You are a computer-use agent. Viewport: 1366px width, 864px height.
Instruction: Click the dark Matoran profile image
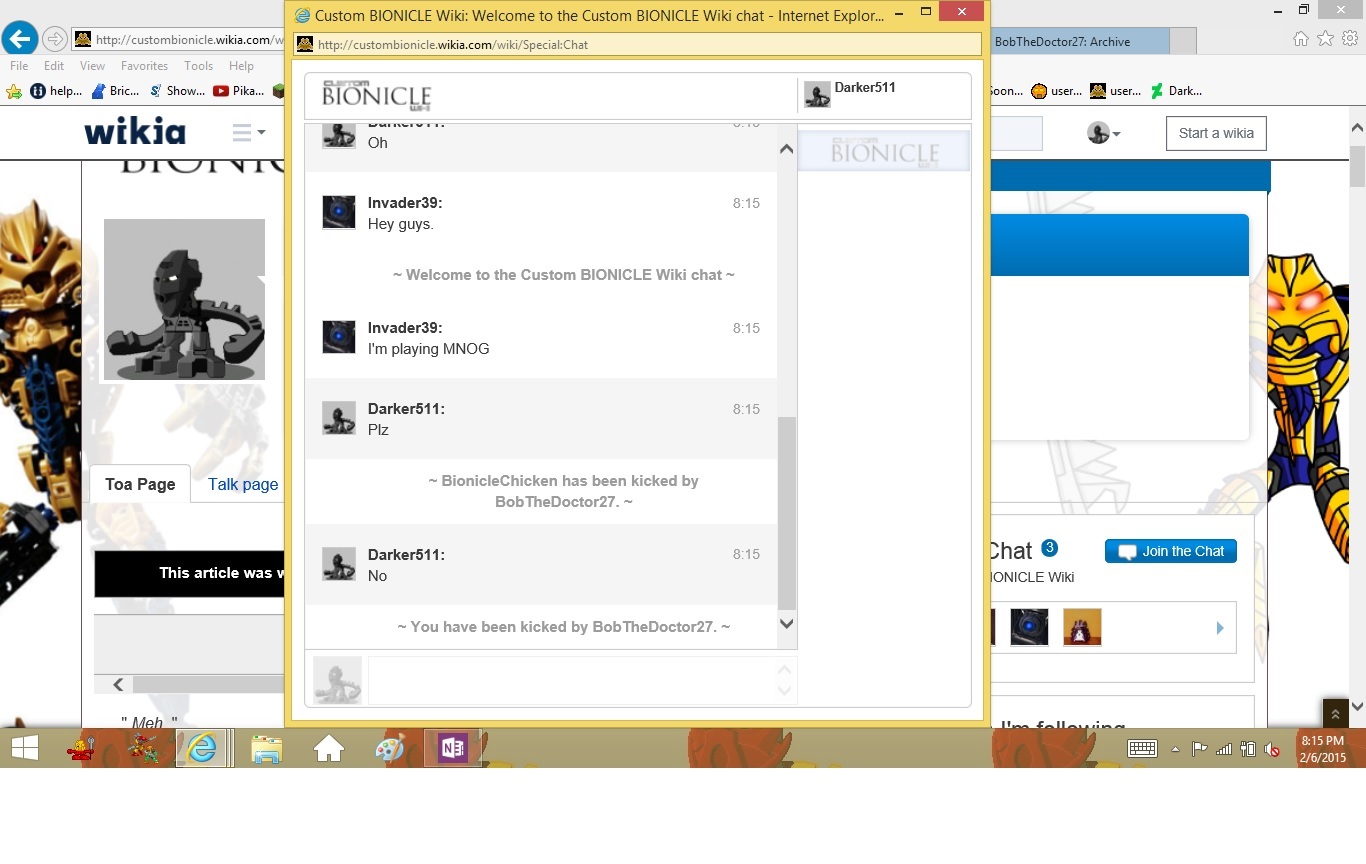point(184,300)
